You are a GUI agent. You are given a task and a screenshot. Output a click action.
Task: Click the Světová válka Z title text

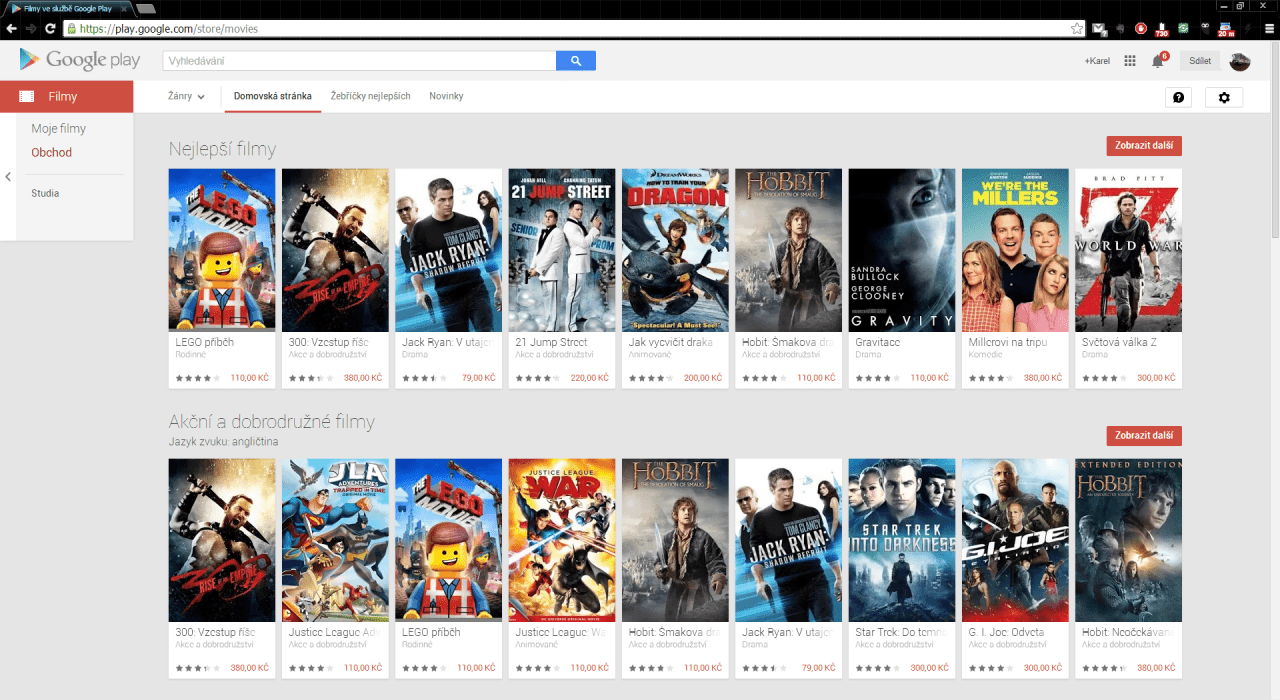point(1119,342)
